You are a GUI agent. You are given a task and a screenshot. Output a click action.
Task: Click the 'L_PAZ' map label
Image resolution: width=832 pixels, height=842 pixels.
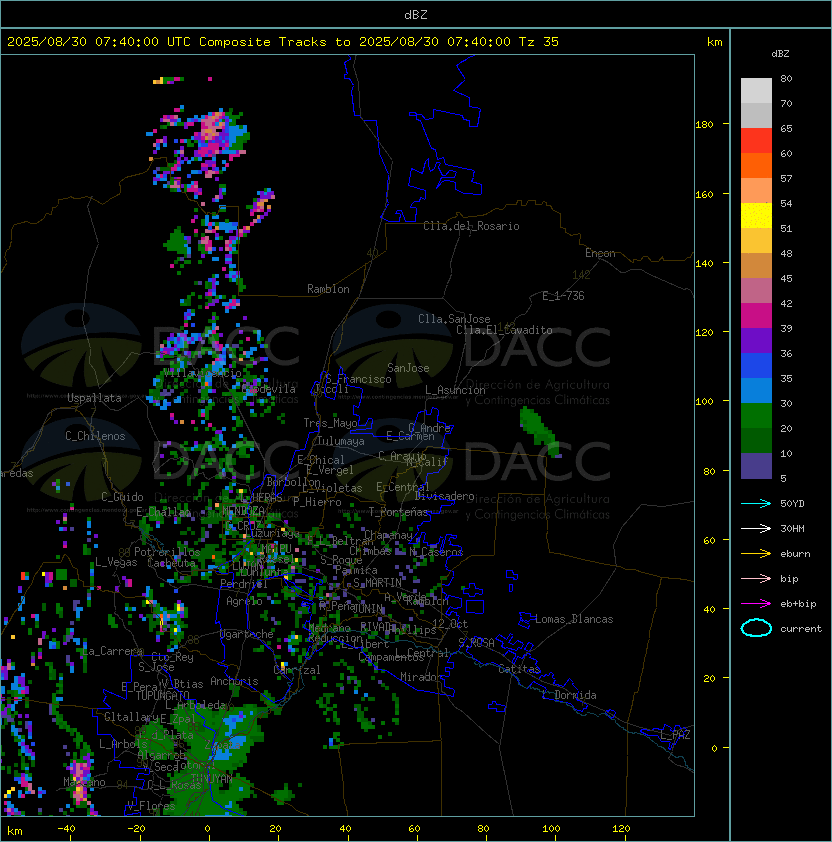click(x=675, y=735)
